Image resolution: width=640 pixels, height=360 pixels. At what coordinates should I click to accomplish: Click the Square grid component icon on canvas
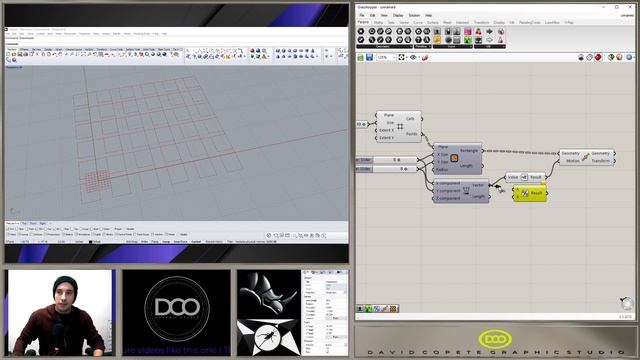400,127
